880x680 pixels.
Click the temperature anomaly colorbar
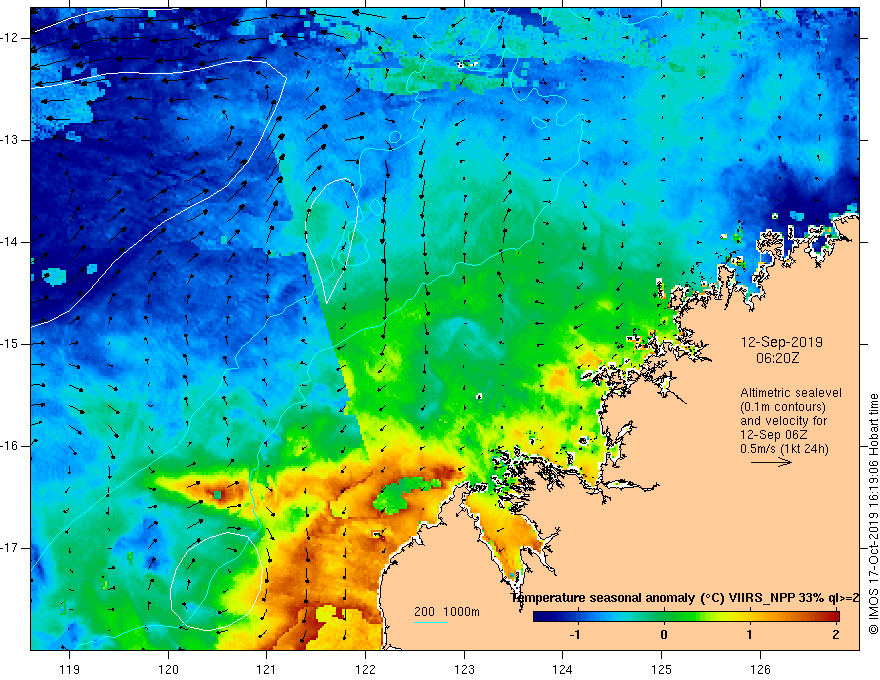[686, 617]
